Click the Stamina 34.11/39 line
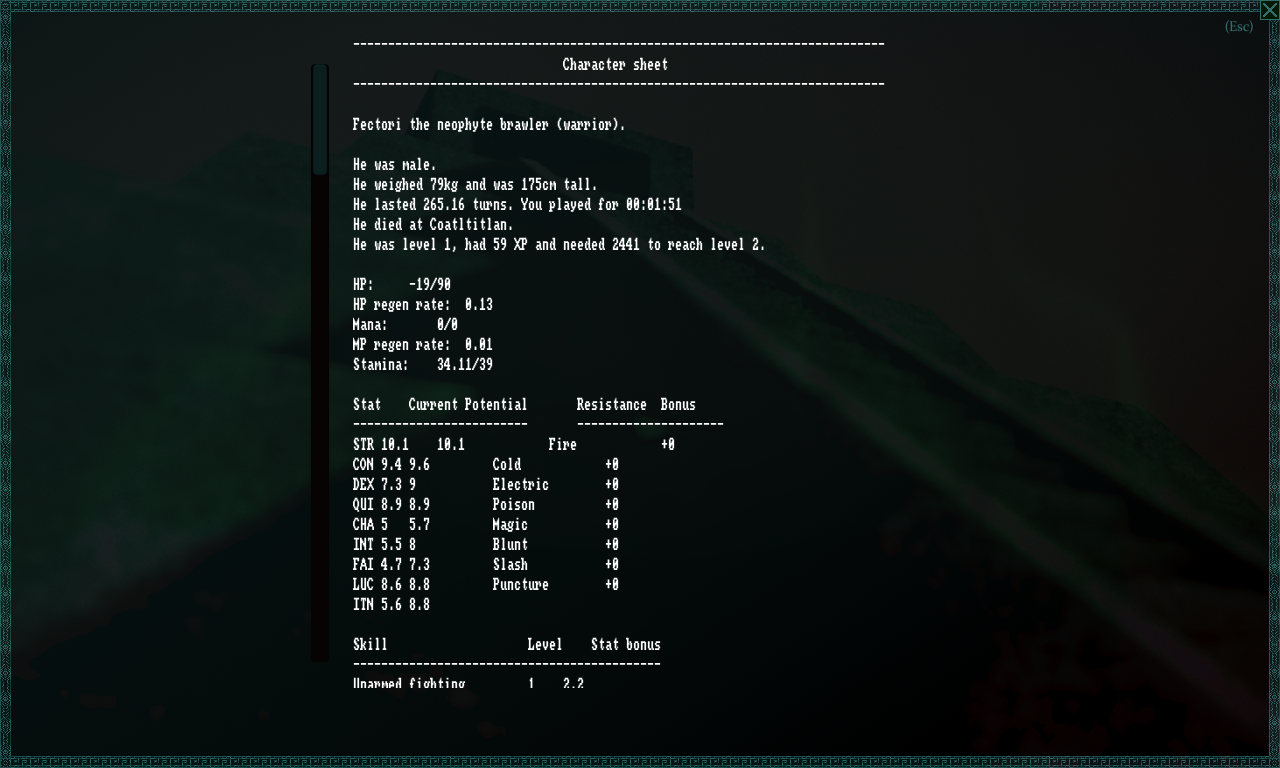1280x768 pixels. pyautogui.click(x=423, y=364)
